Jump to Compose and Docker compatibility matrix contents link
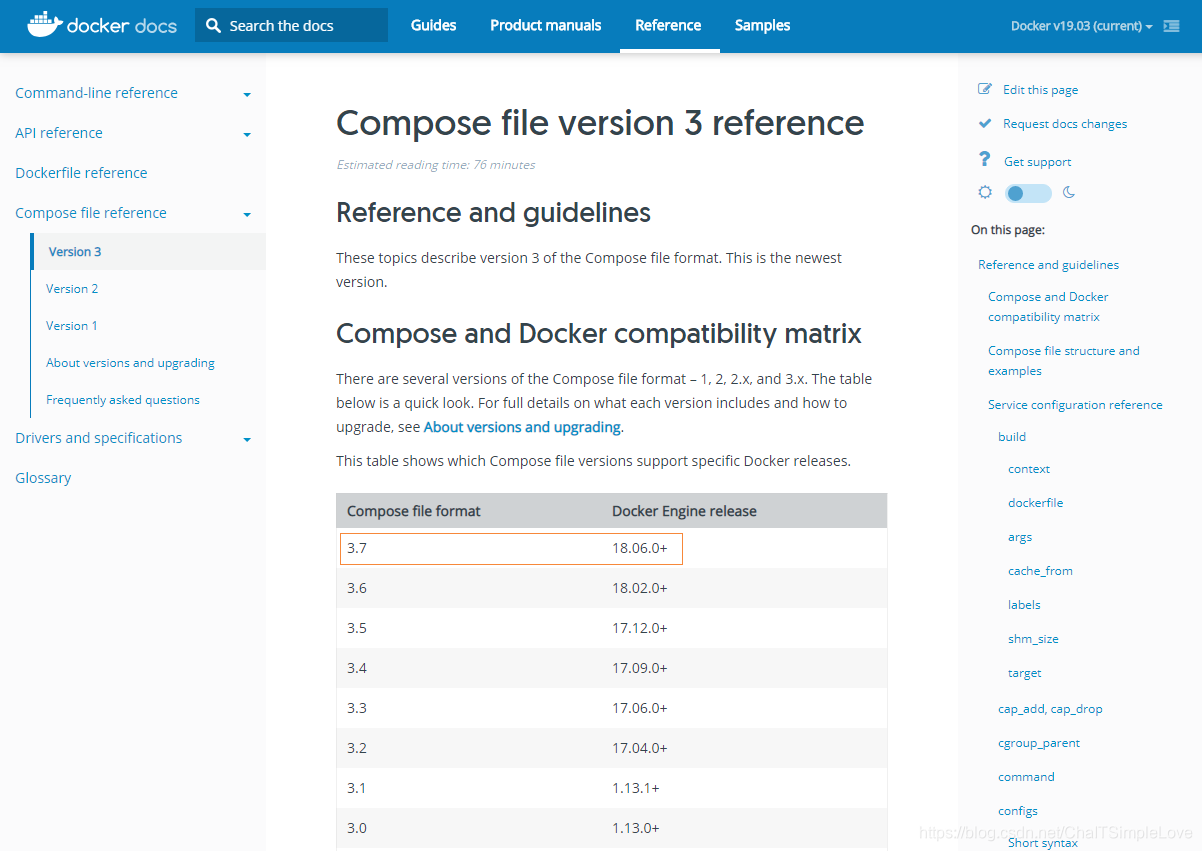The height and width of the screenshot is (851, 1202). click(1048, 307)
